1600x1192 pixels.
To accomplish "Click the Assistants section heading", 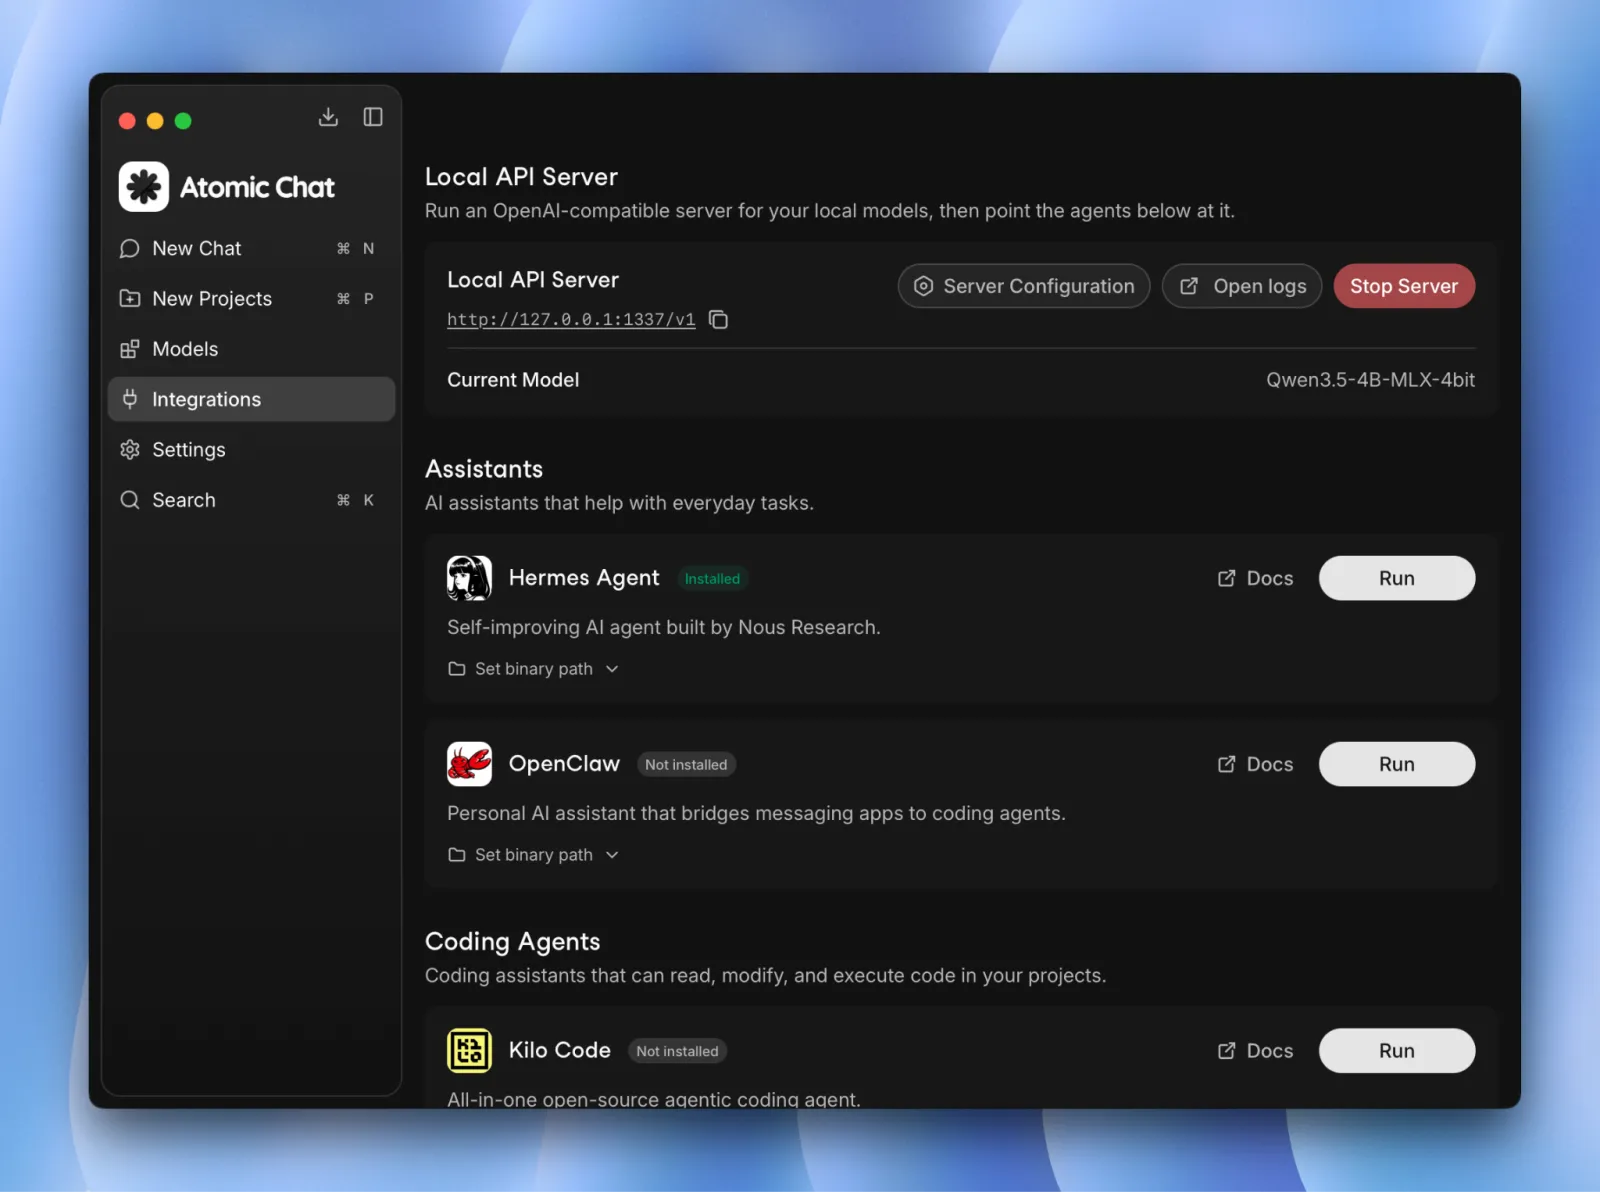I will point(484,469).
